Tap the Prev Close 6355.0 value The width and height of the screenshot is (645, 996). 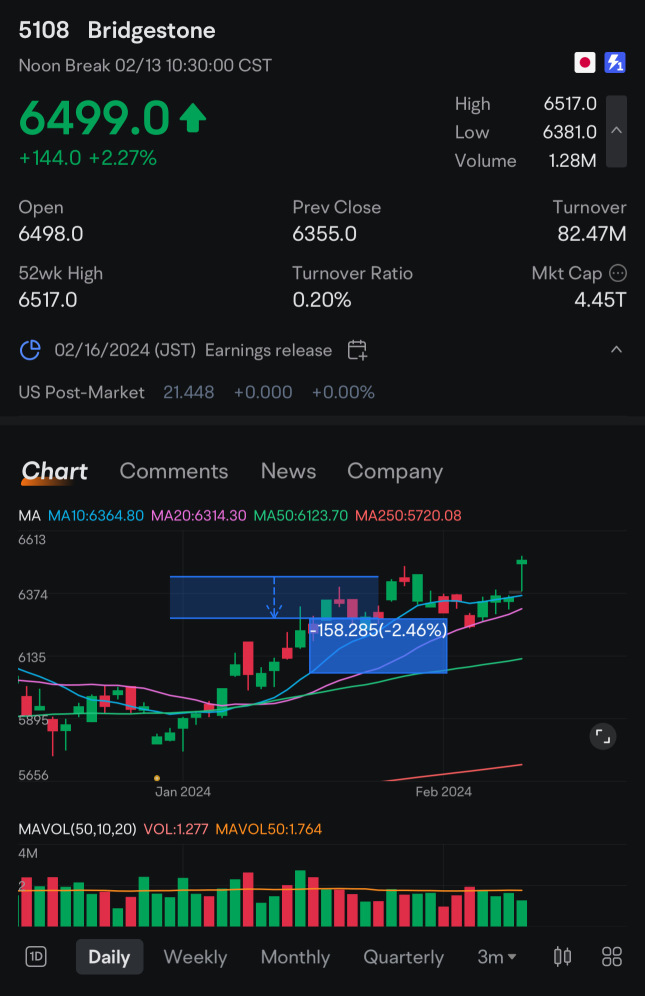(x=324, y=234)
